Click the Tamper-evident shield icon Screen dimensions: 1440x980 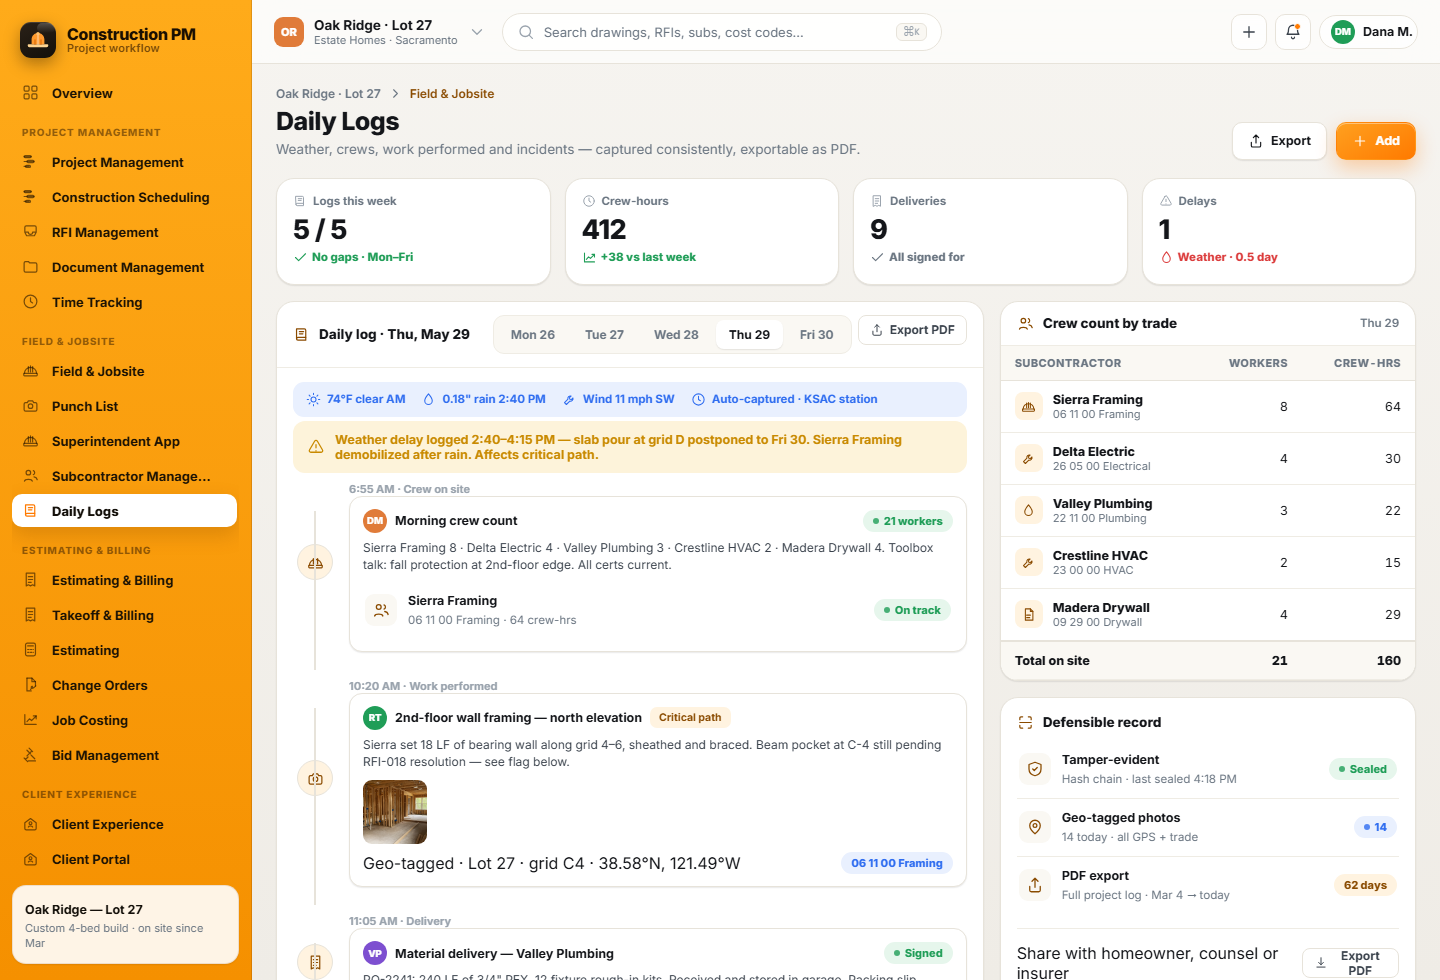point(1035,769)
